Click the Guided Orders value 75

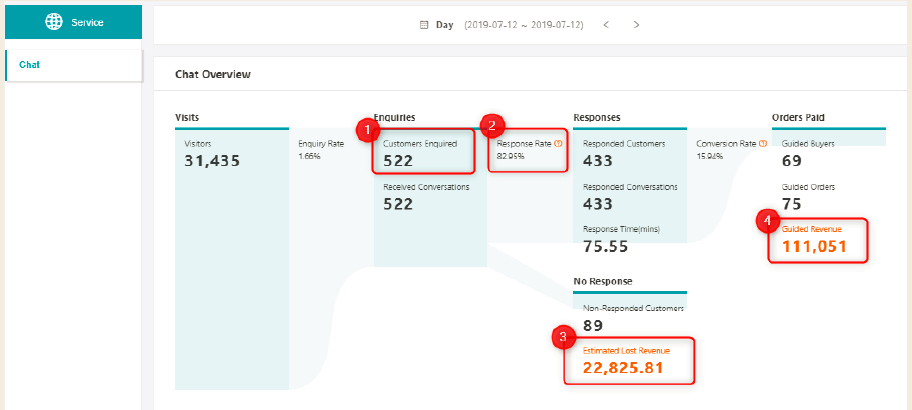[792, 204]
